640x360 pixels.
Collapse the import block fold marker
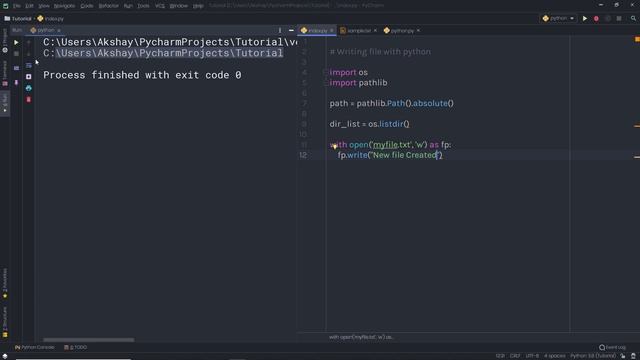pyautogui.click(x=325, y=72)
